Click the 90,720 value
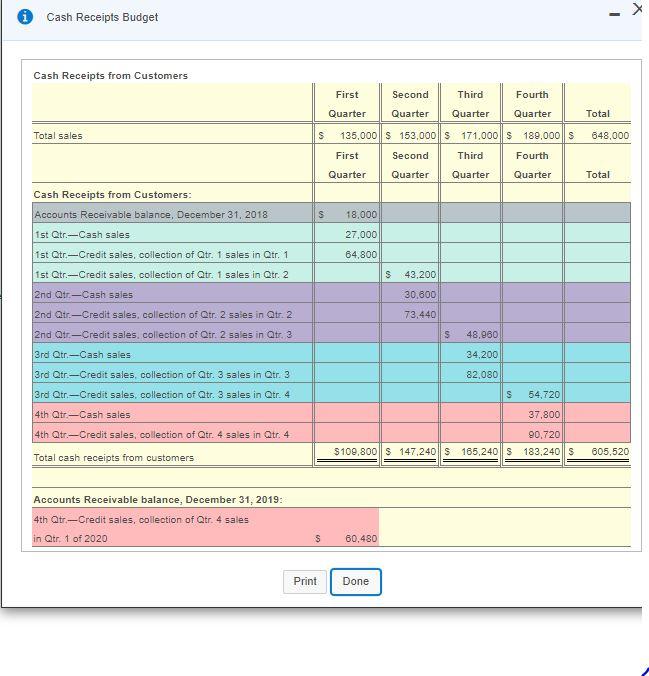Image resolution: width=649 pixels, height=676 pixels. pos(544,434)
